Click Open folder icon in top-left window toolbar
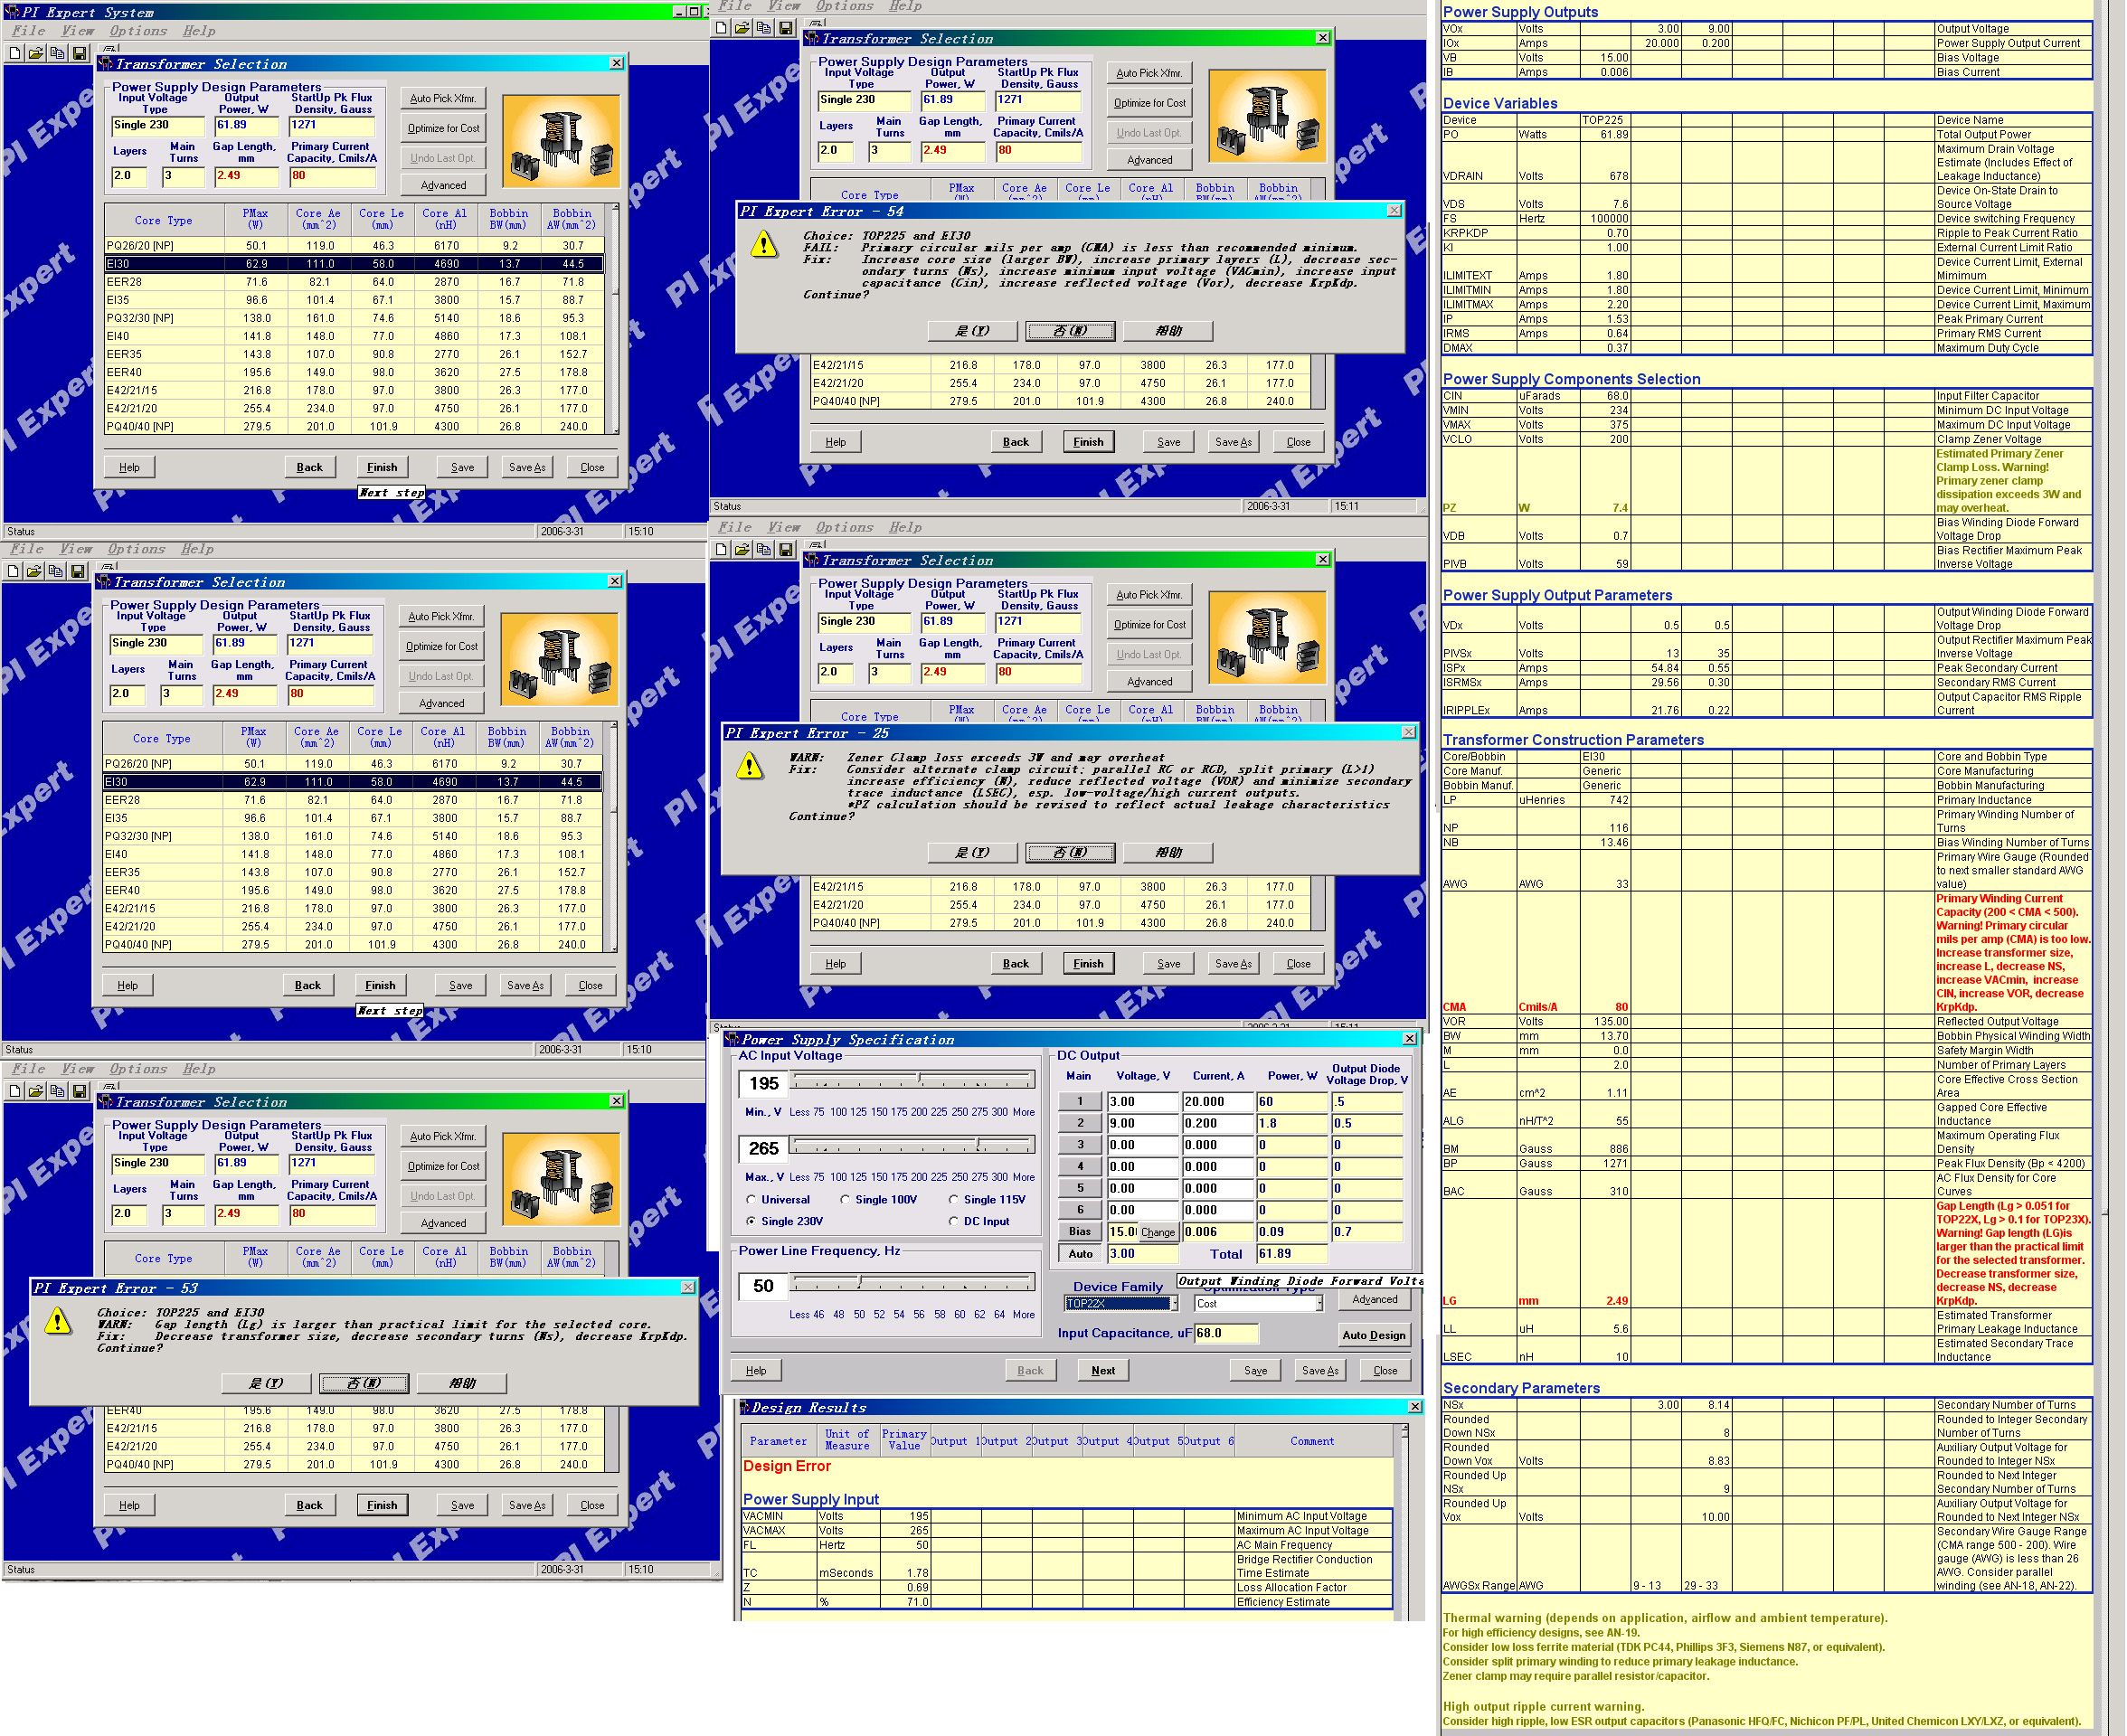Viewport: 2127px width, 1736px height. coord(36,53)
